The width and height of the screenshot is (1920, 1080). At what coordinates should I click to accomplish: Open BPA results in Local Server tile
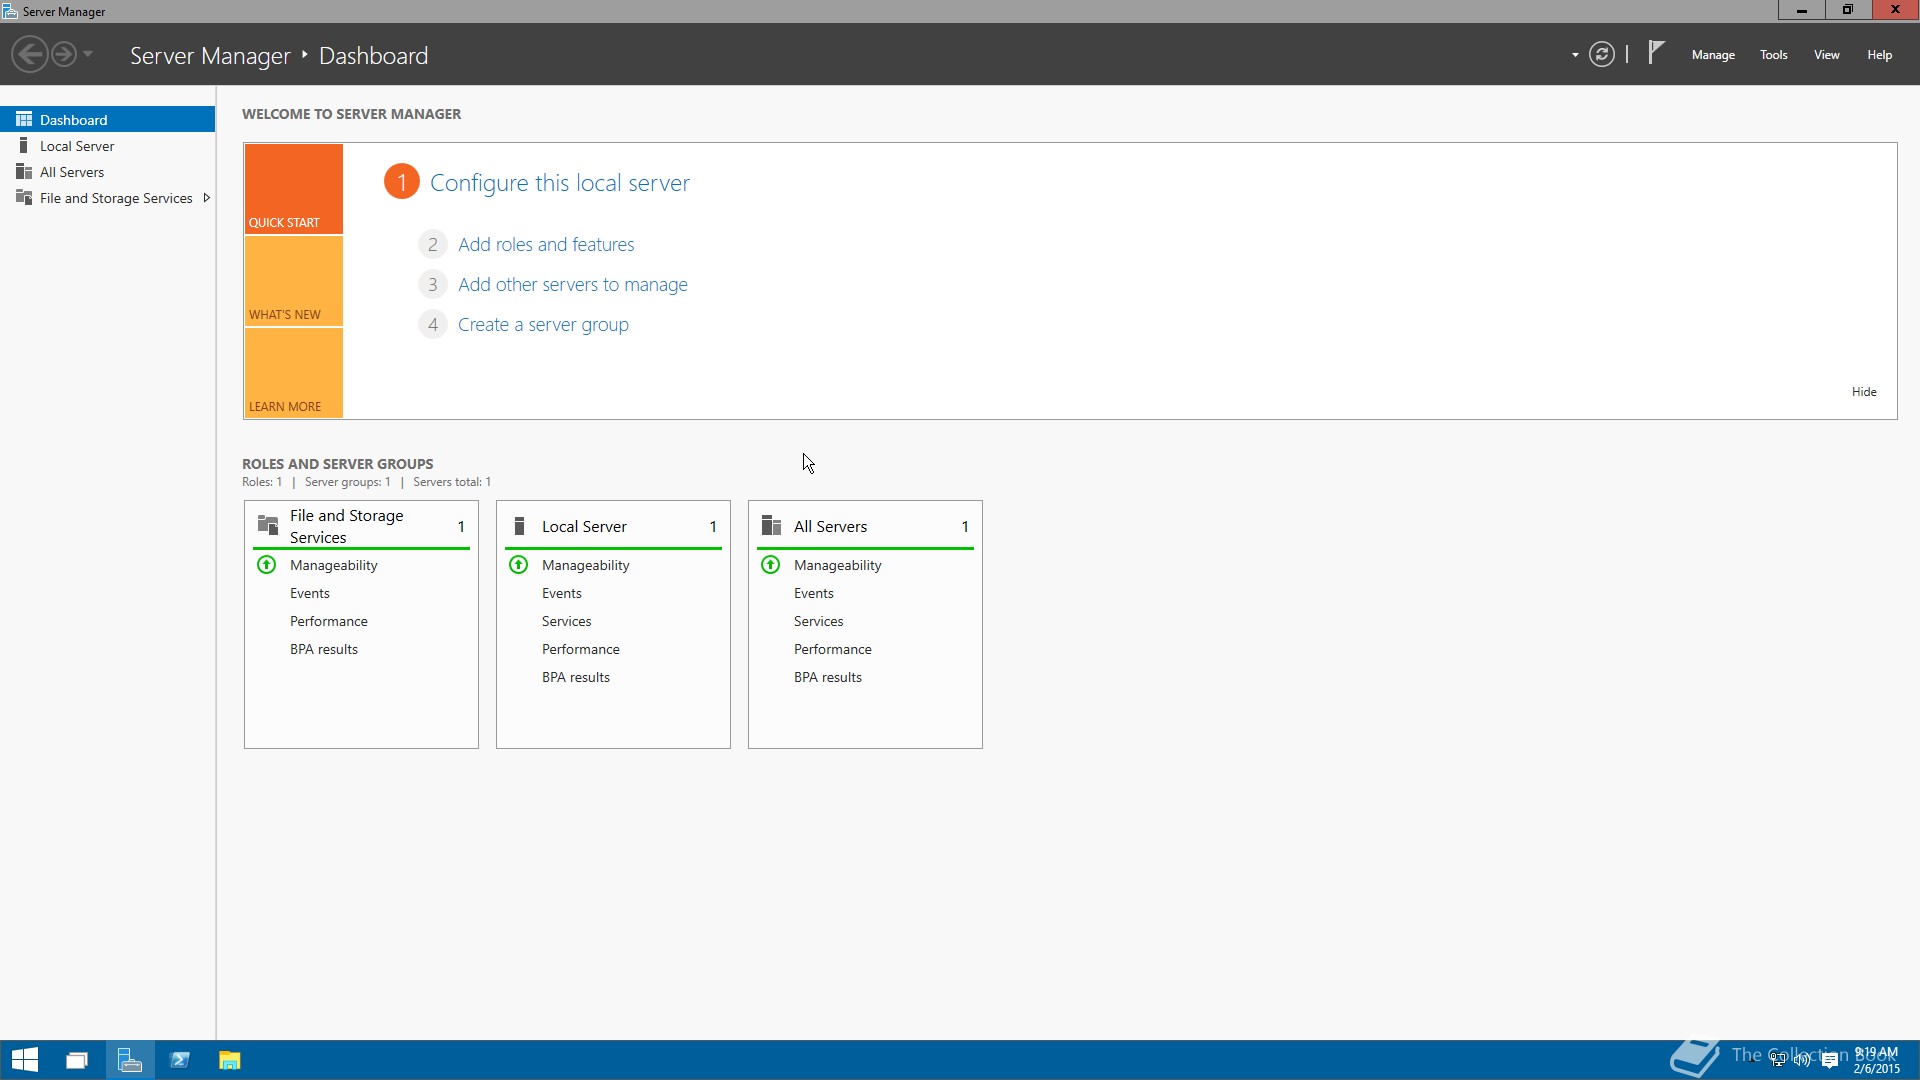pyautogui.click(x=575, y=677)
